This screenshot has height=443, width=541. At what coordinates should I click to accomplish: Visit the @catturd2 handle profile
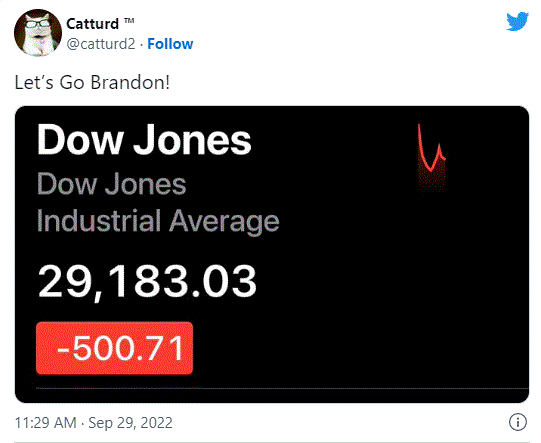coord(101,44)
